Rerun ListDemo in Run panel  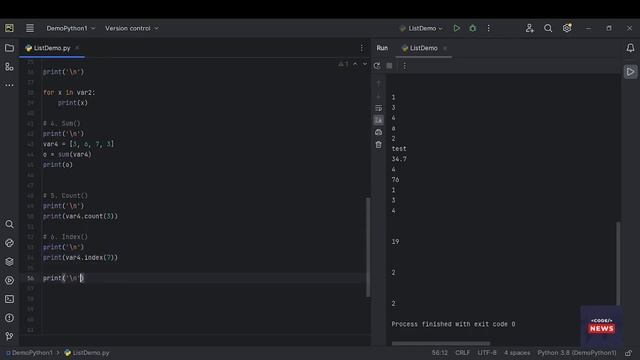377,66
